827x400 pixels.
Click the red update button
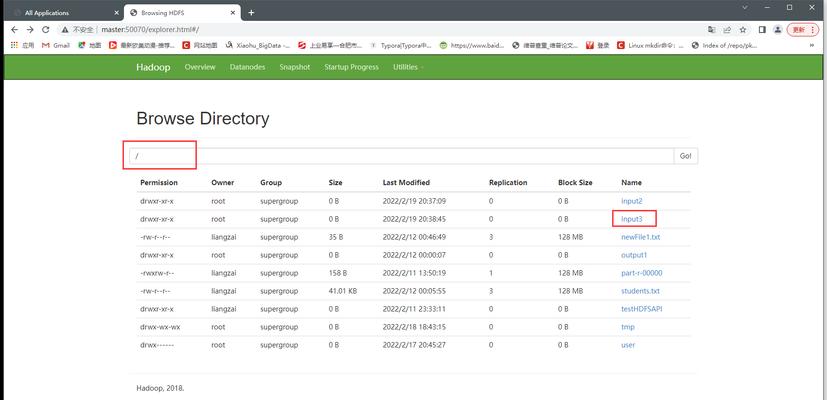(803, 30)
